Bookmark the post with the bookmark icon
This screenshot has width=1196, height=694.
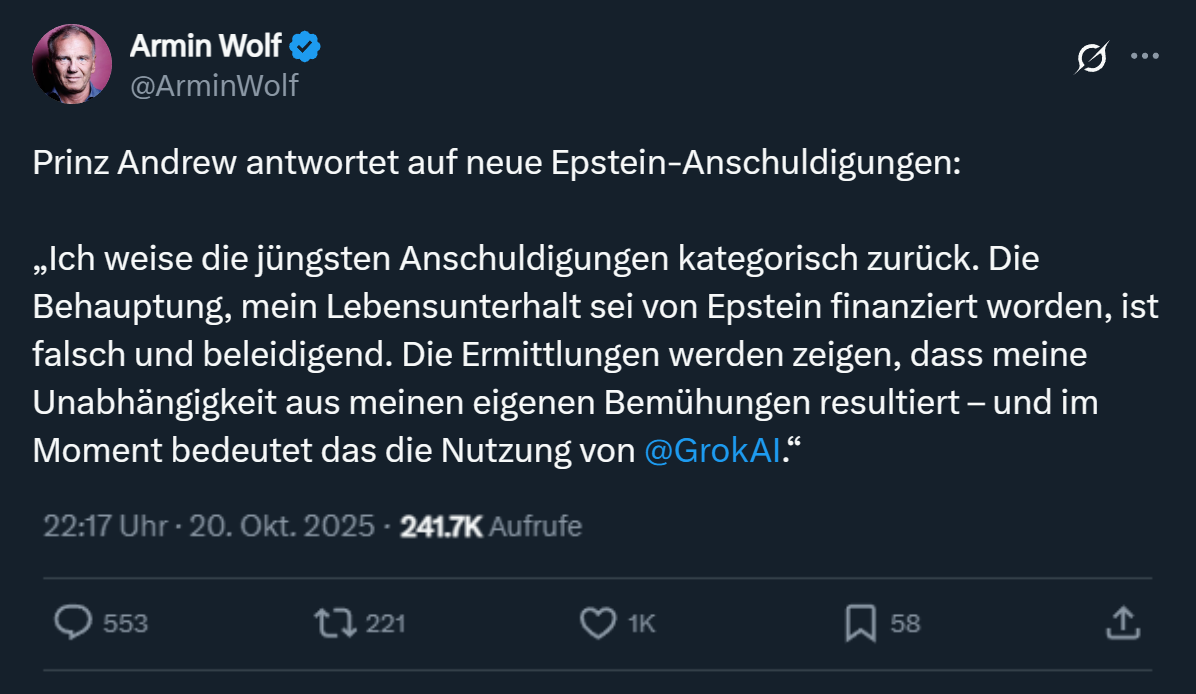coord(860,623)
